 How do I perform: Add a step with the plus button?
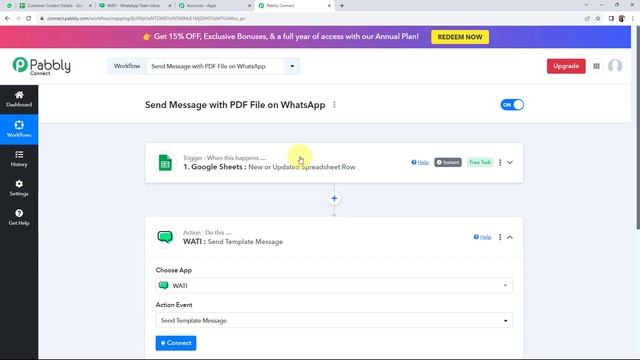[x=334, y=198]
